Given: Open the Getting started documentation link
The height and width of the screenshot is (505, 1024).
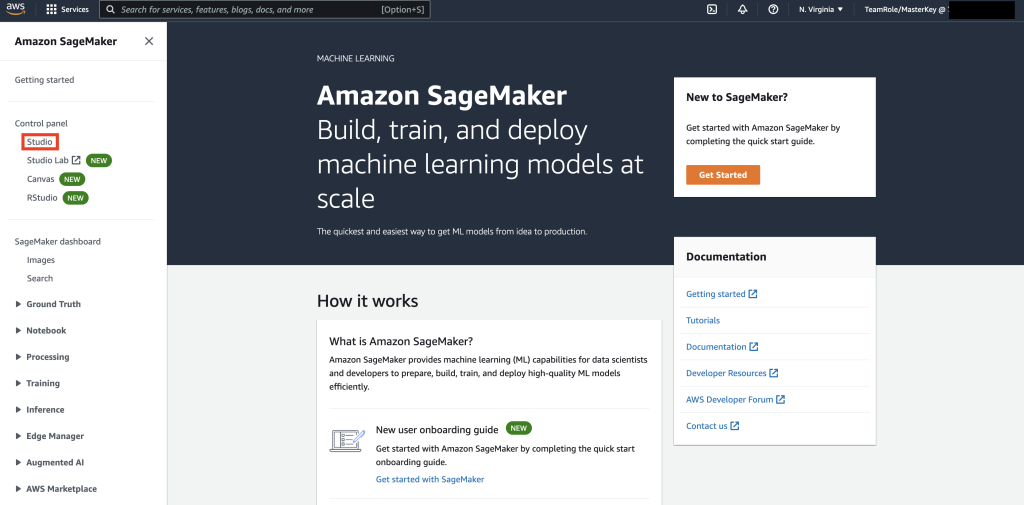Looking at the screenshot, I should [716, 294].
